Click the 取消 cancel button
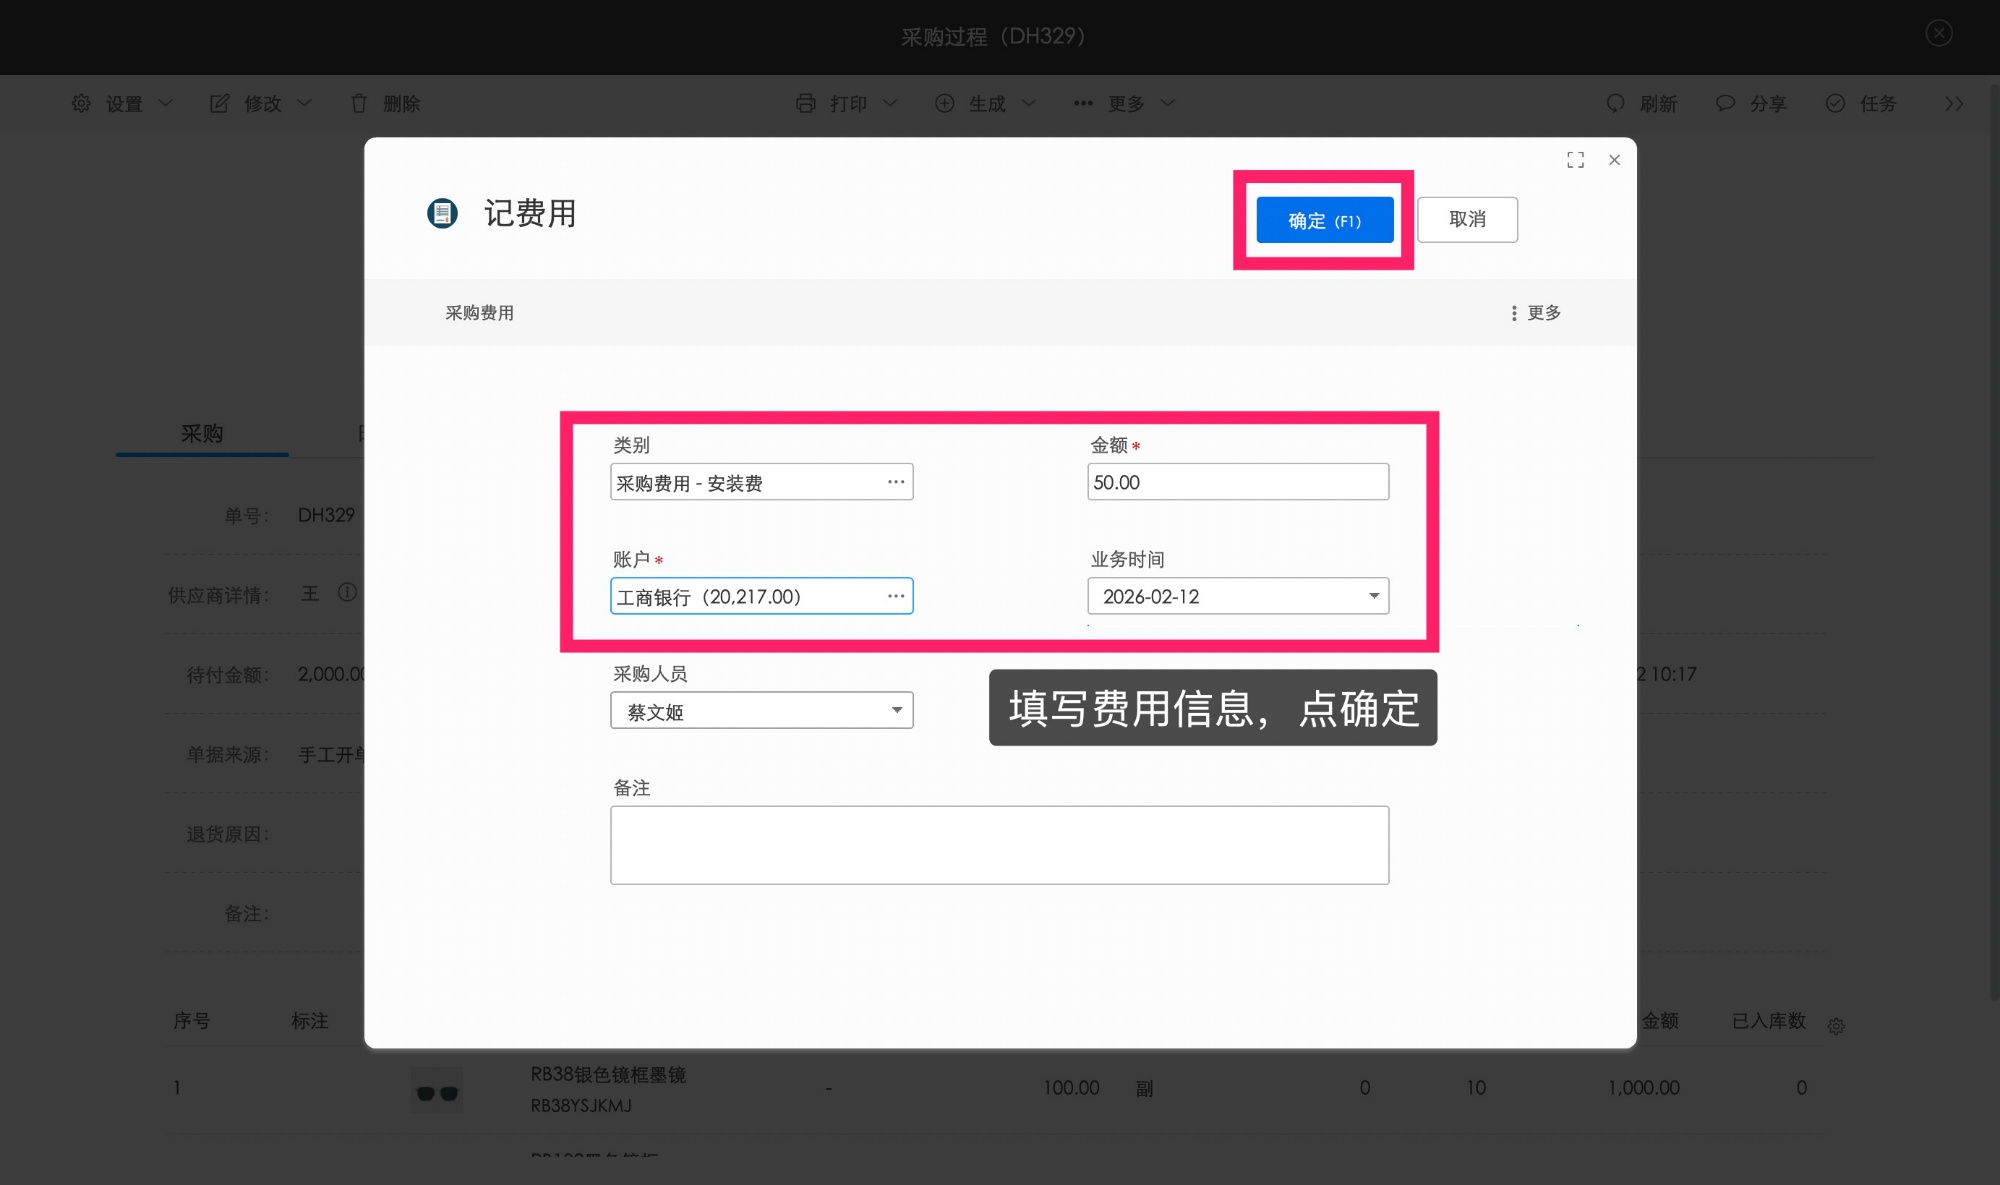 pos(1467,219)
